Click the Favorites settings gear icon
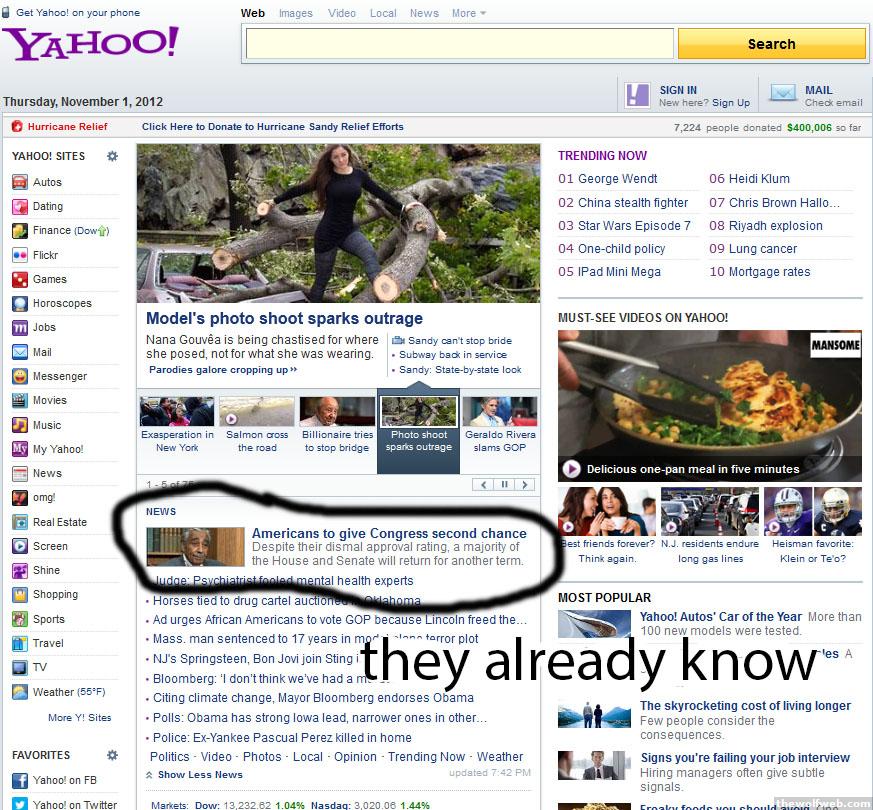The image size is (873, 810). click(112, 755)
